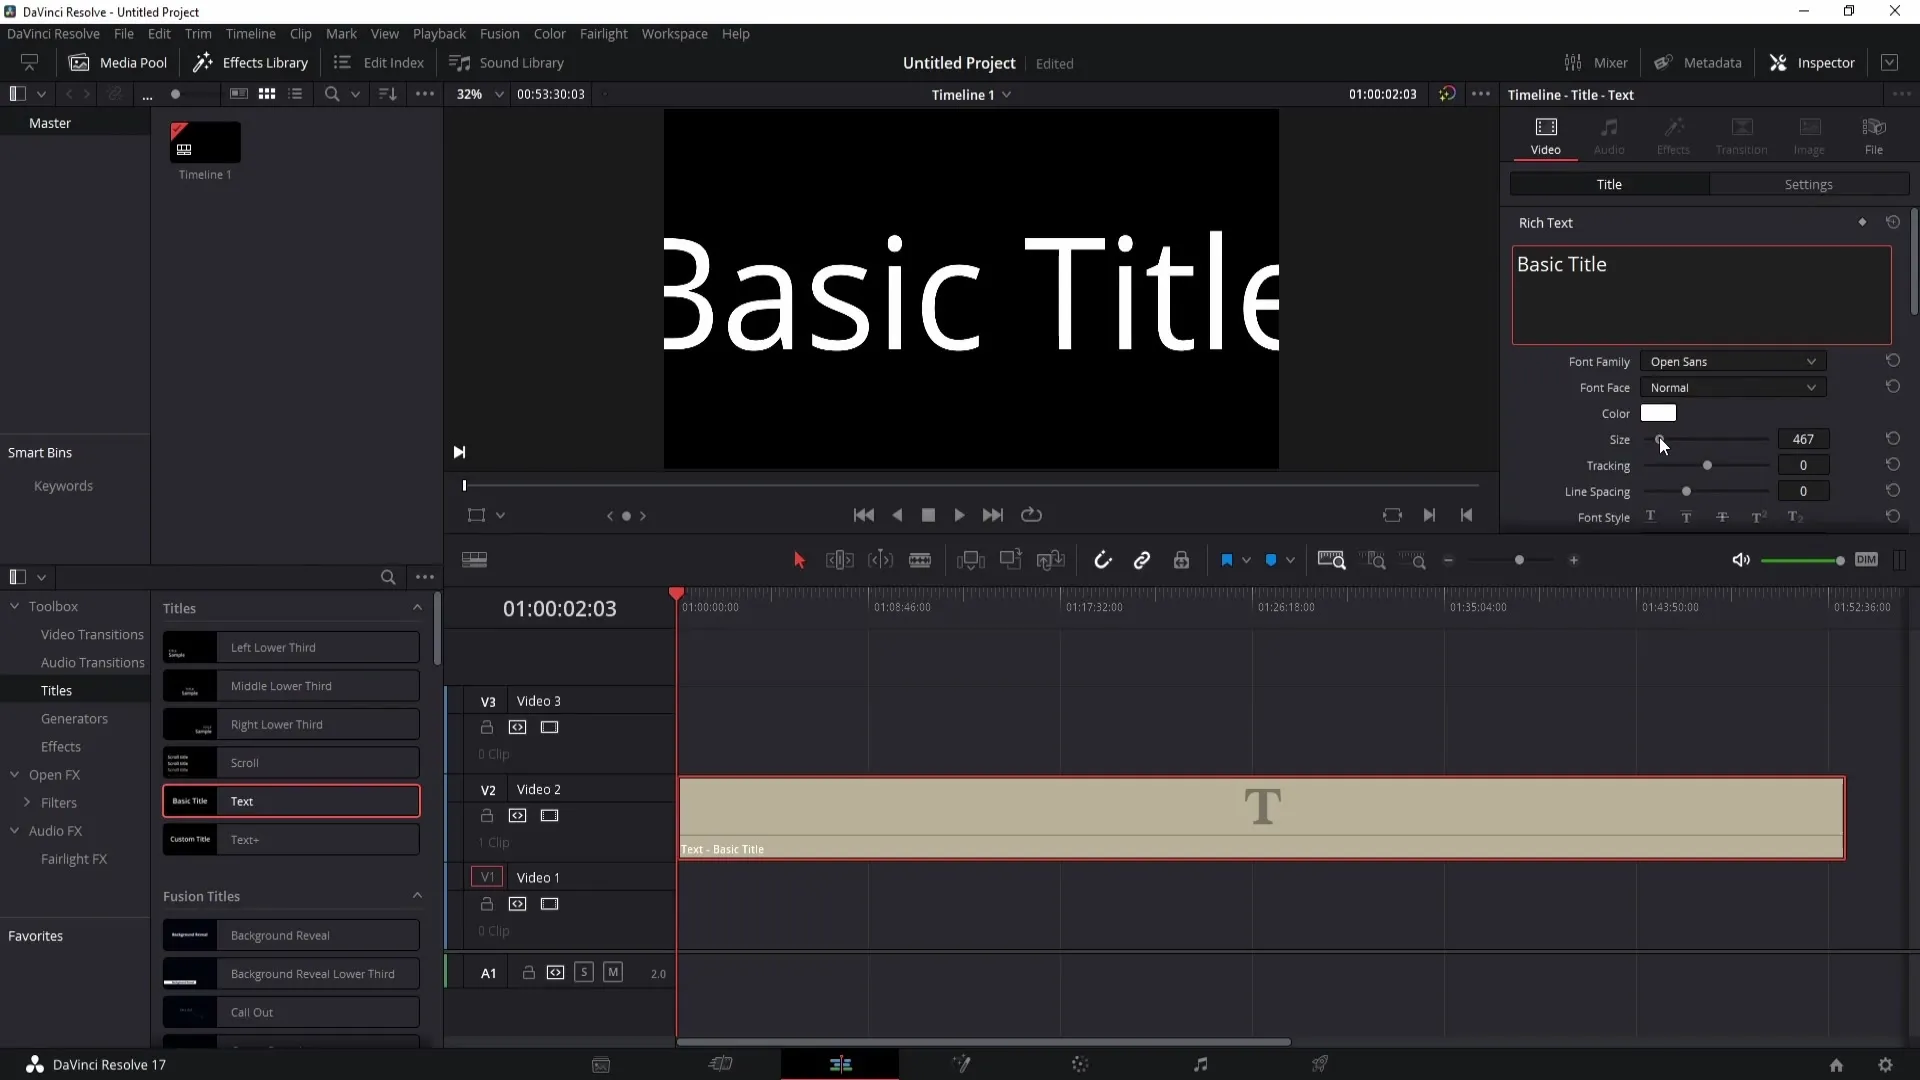Toggle mute on Audio 1 track
1920x1080 pixels.
pyautogui.click(x=612, y=972)
